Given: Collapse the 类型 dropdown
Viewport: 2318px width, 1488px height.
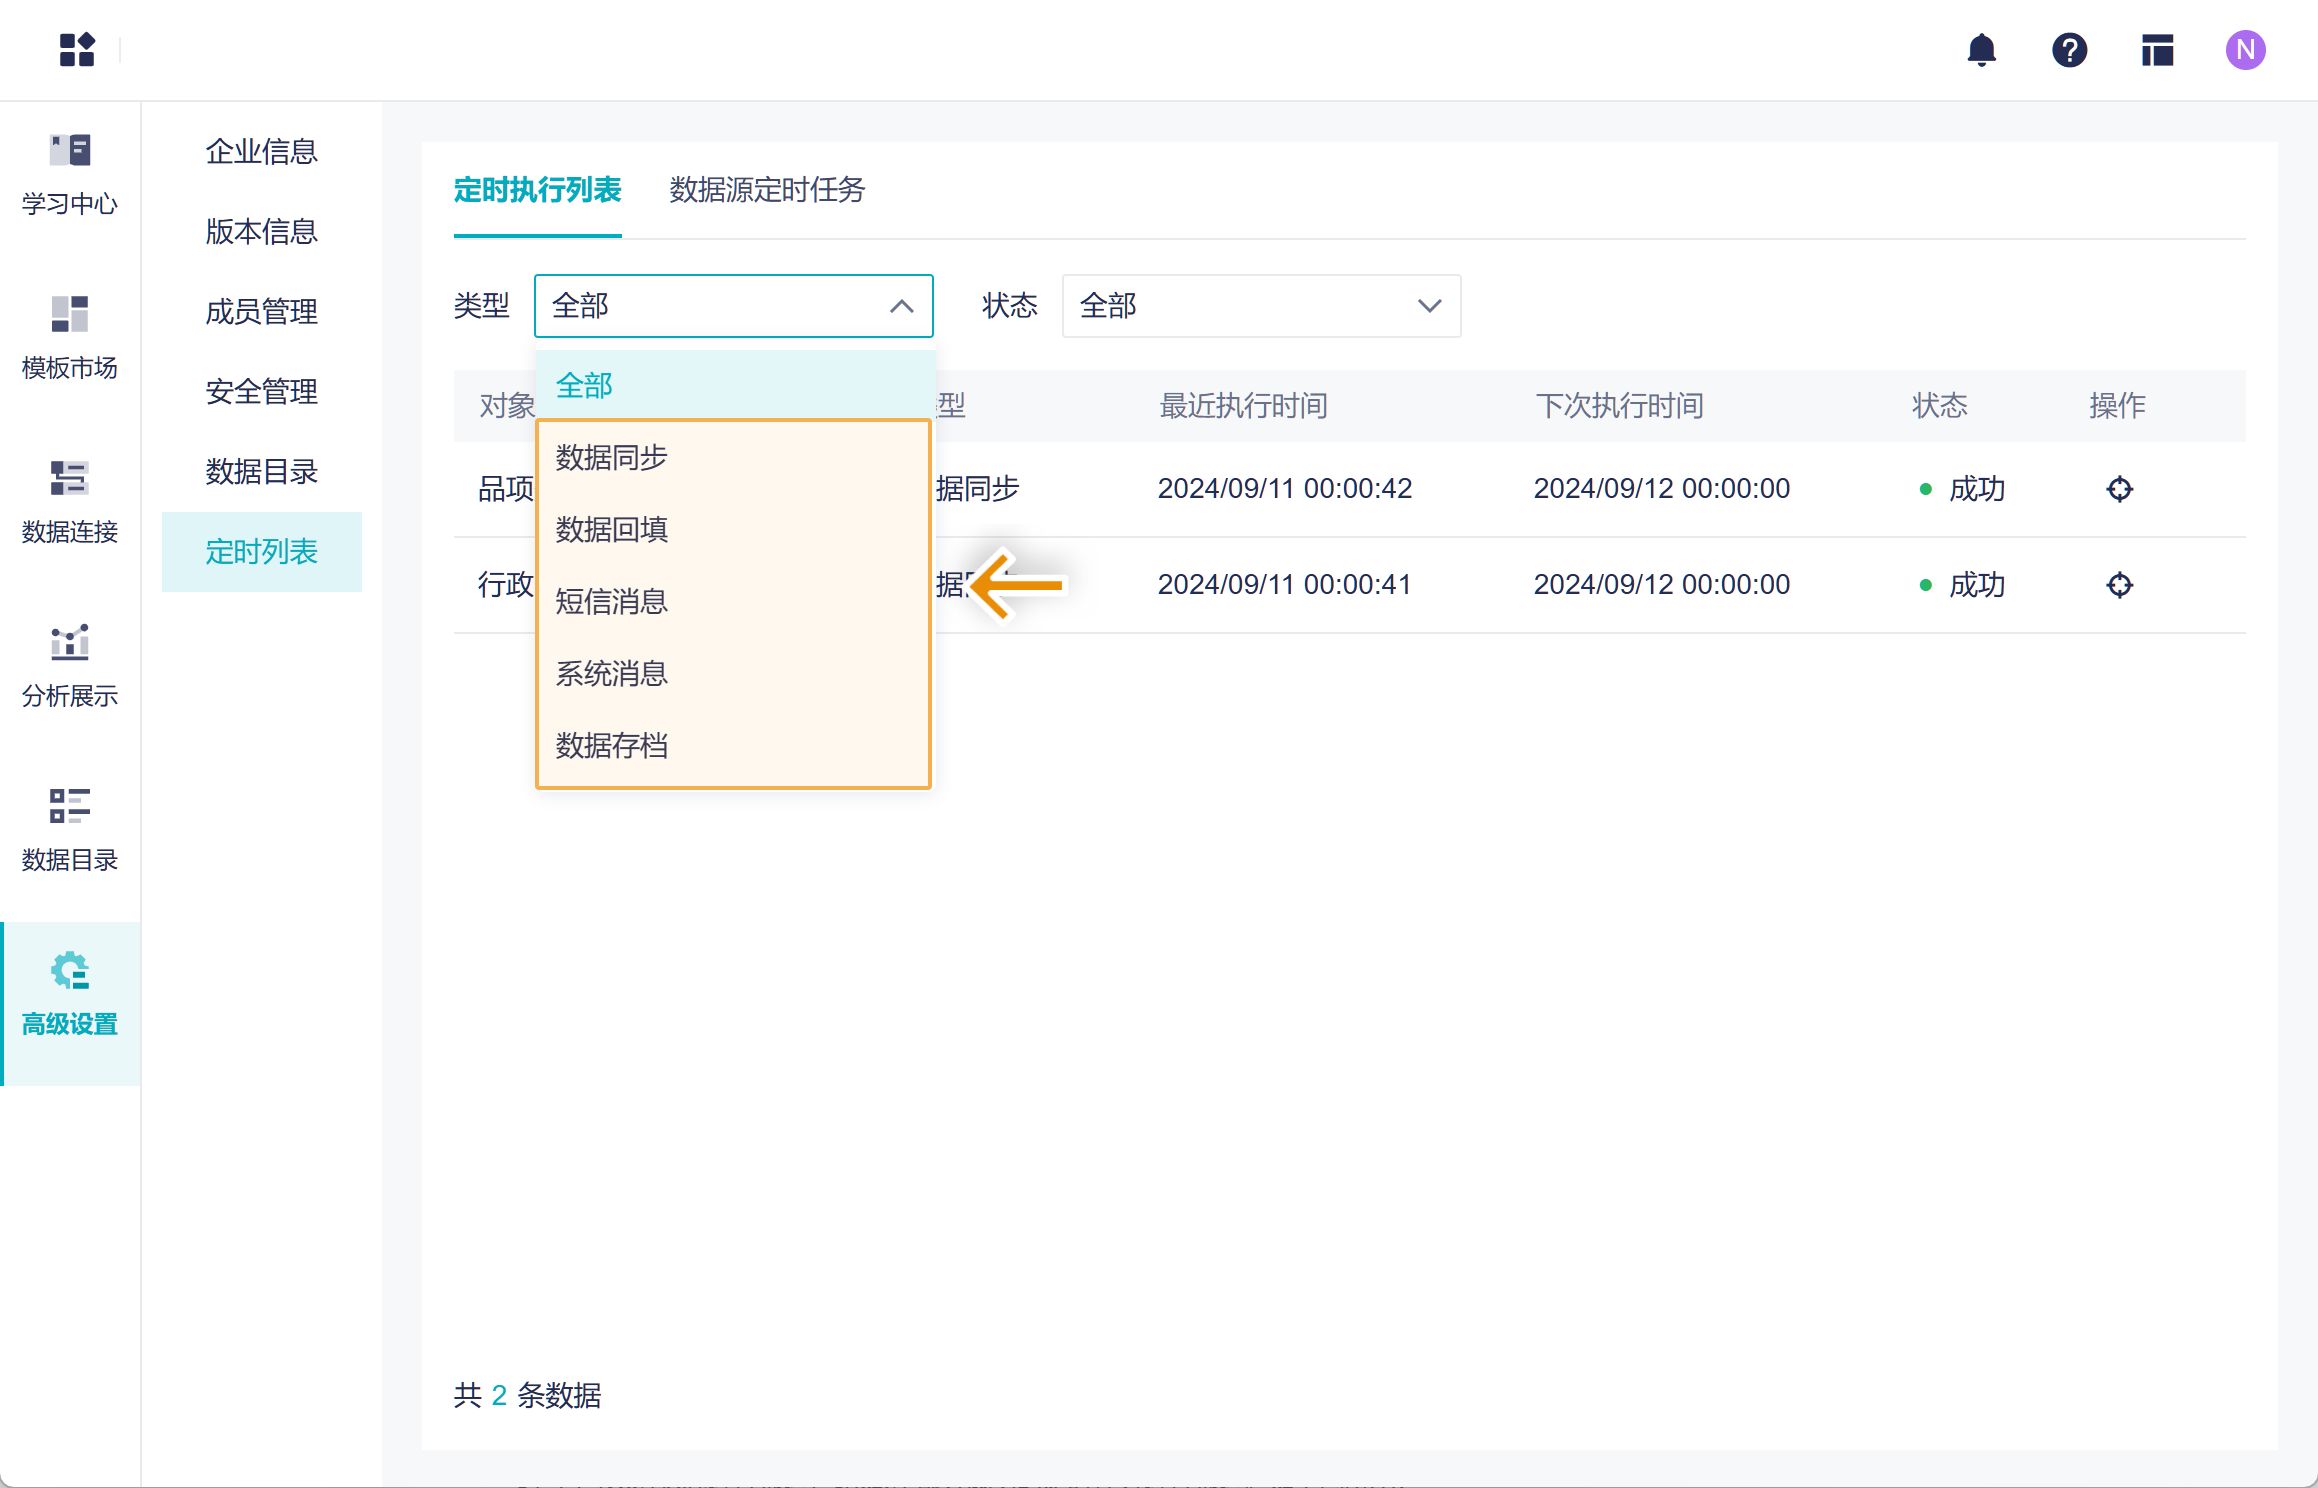Looking at the screenshot, I should click(x=901, y=306).
